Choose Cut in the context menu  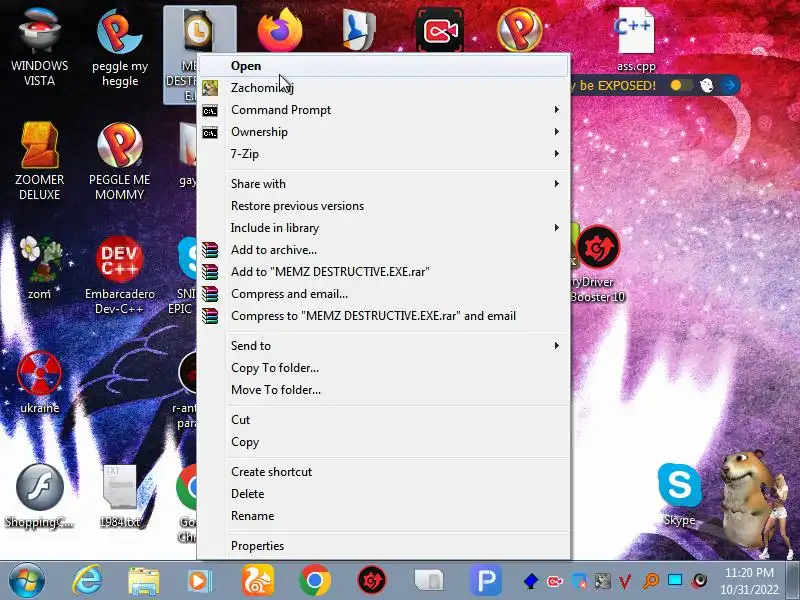(x=384, y=420)
